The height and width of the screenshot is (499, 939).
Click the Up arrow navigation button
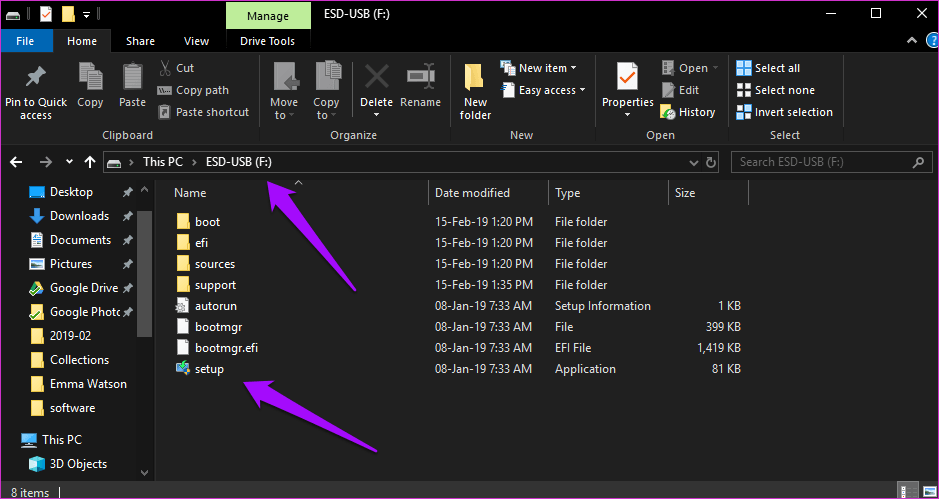click(90, 162)
